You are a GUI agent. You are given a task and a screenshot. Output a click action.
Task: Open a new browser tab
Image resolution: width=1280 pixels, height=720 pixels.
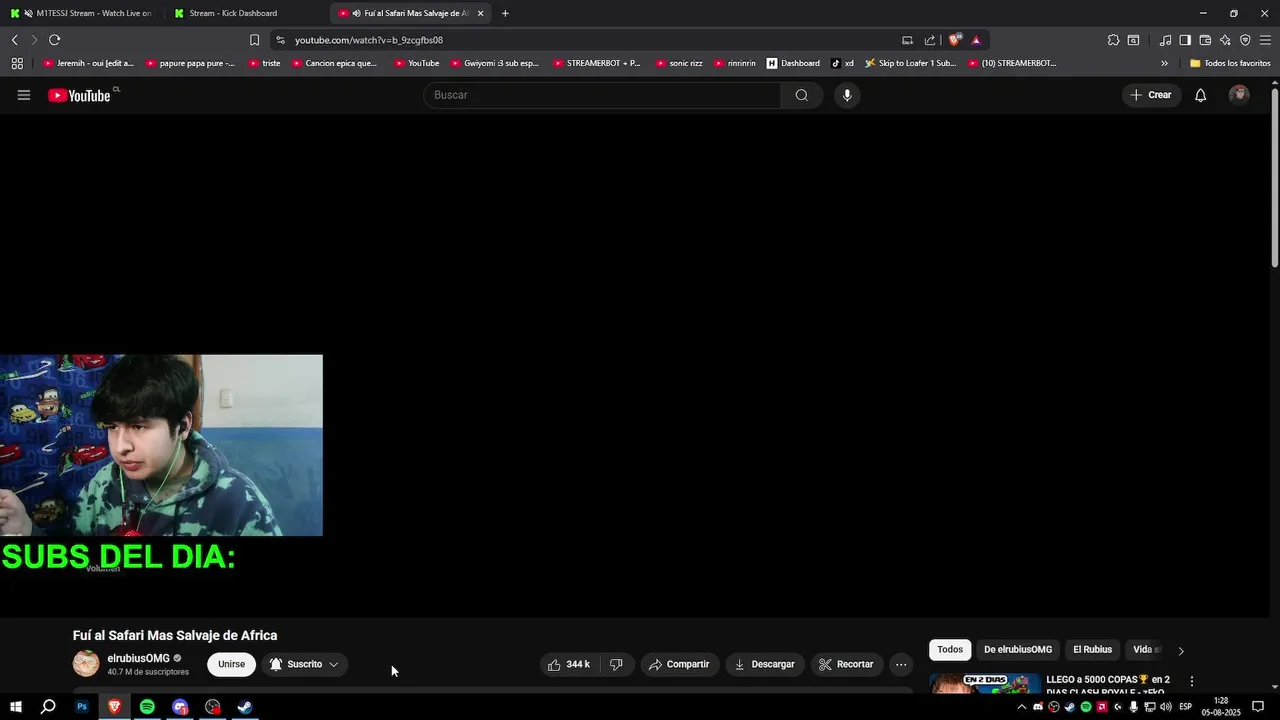pyautogui.click(x=505, y=13)
